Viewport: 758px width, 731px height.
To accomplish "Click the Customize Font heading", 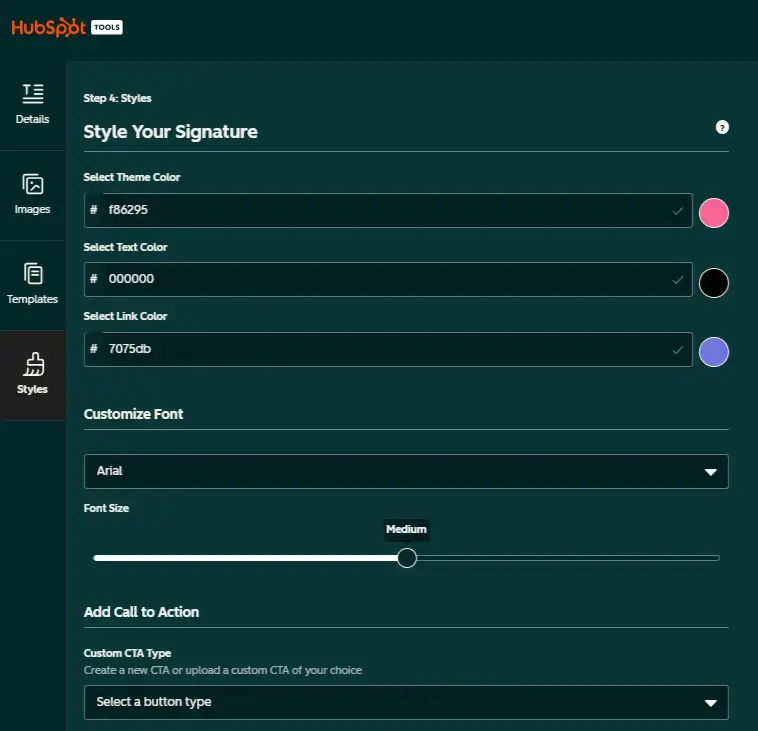I will tap(133, 414).
